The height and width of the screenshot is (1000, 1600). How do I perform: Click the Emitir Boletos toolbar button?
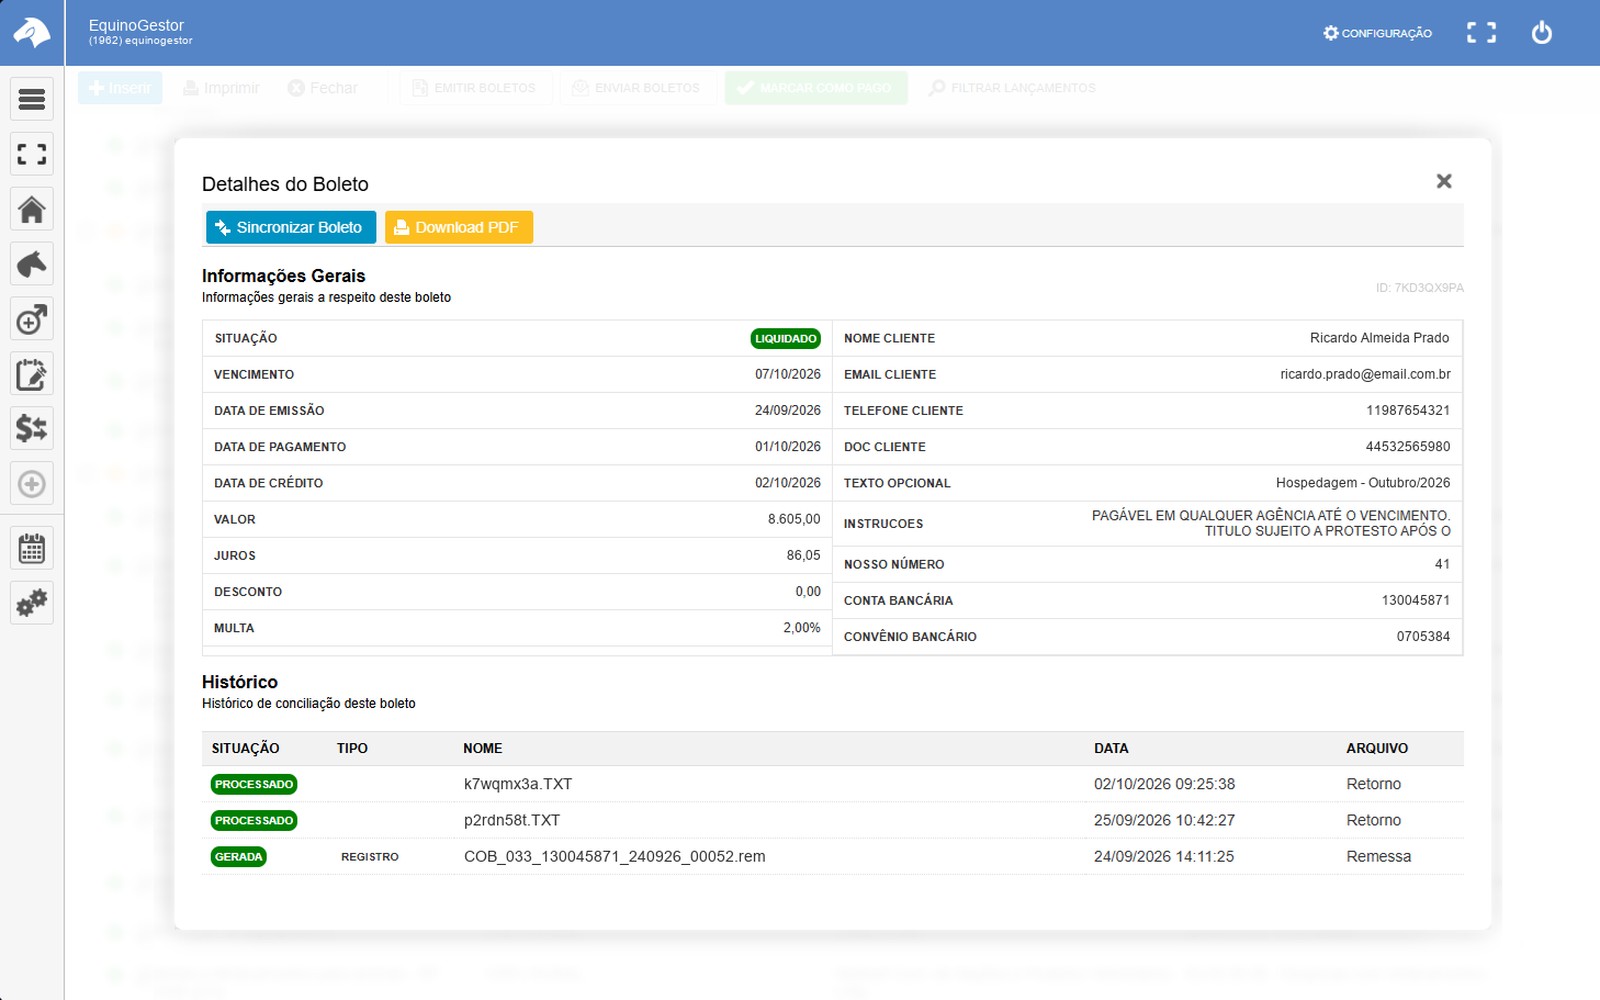click(474, 88)
